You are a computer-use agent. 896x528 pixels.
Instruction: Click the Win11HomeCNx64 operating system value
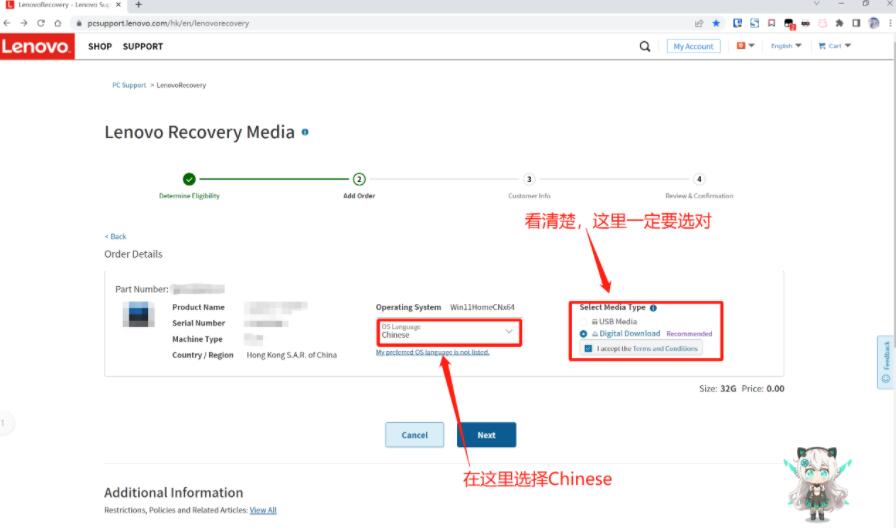pos(482,307)
